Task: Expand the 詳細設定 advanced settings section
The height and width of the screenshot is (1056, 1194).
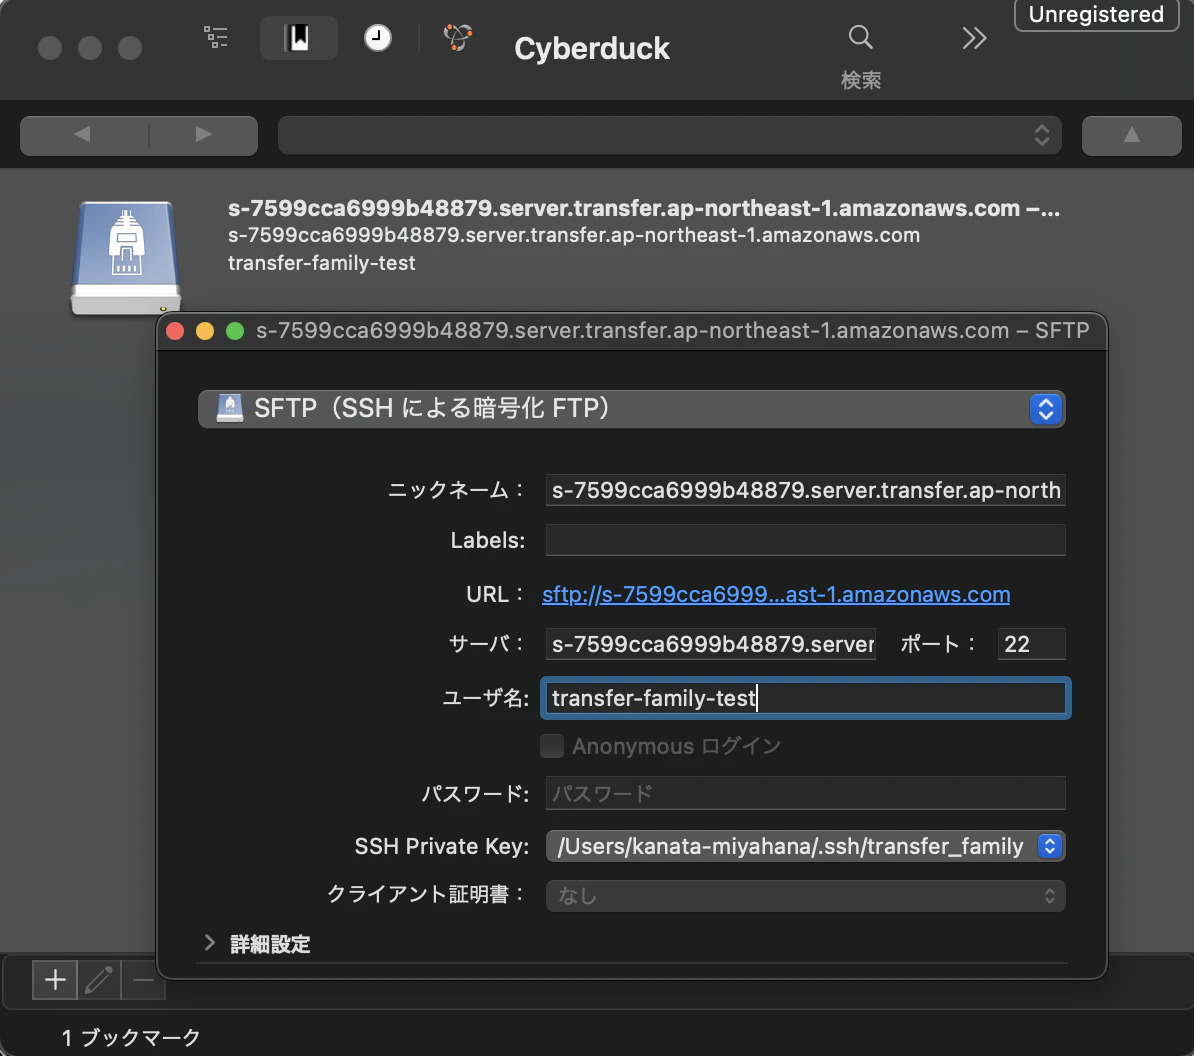Action: pyautogui.click(x=209, y=943)
